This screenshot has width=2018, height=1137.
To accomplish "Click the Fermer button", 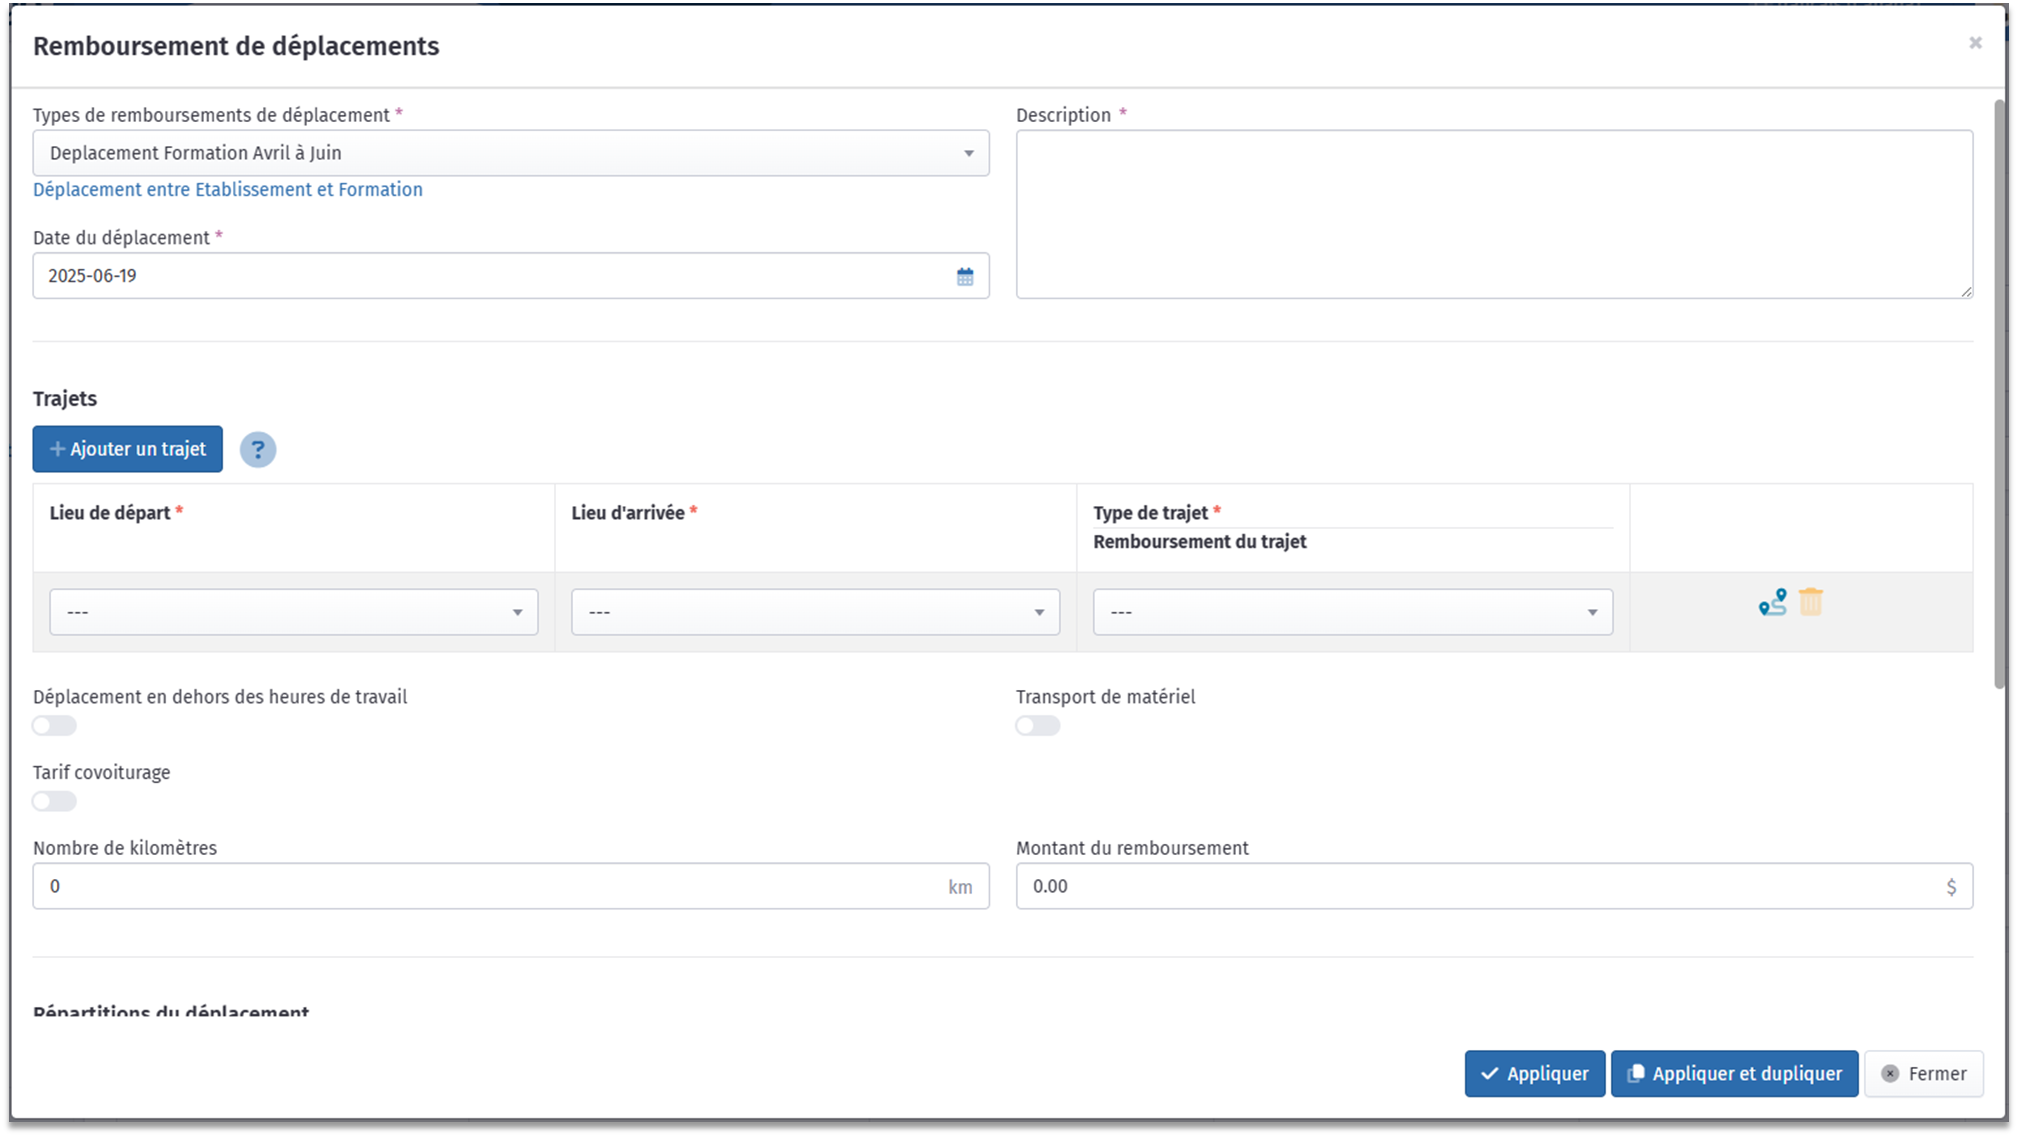I will (1923, 1073).
